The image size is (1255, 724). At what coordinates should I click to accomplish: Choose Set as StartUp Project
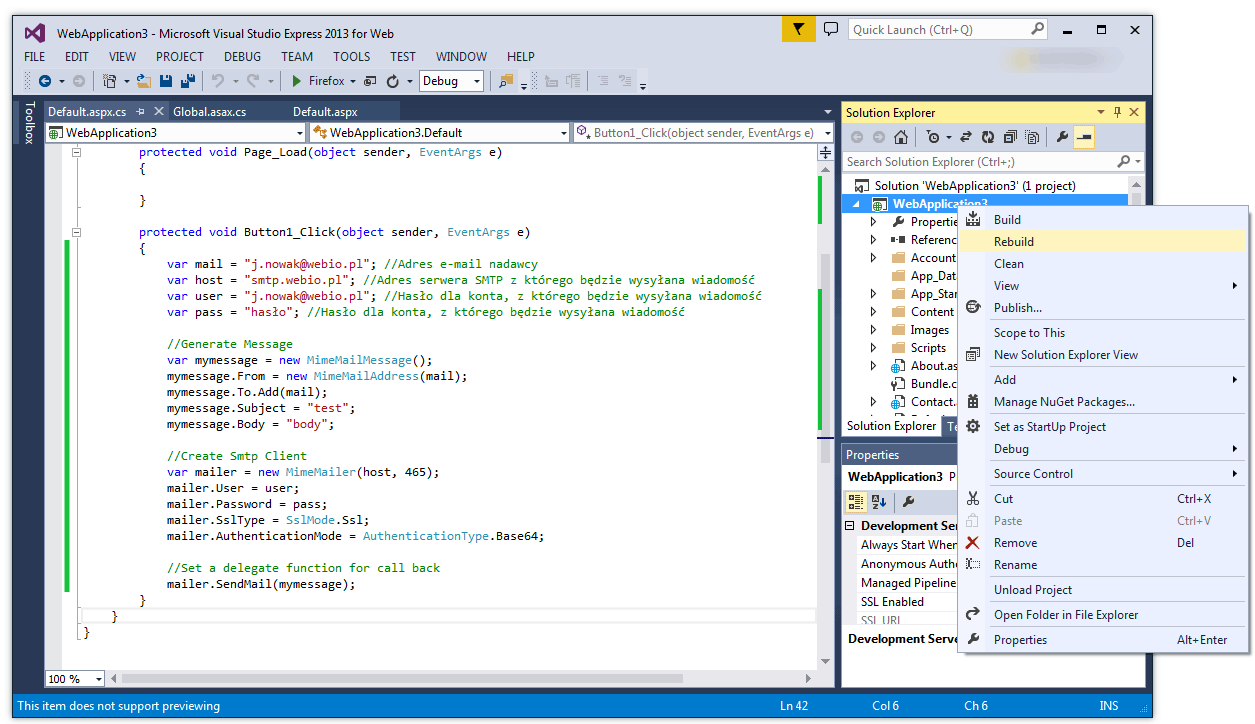click(1103, 427)
